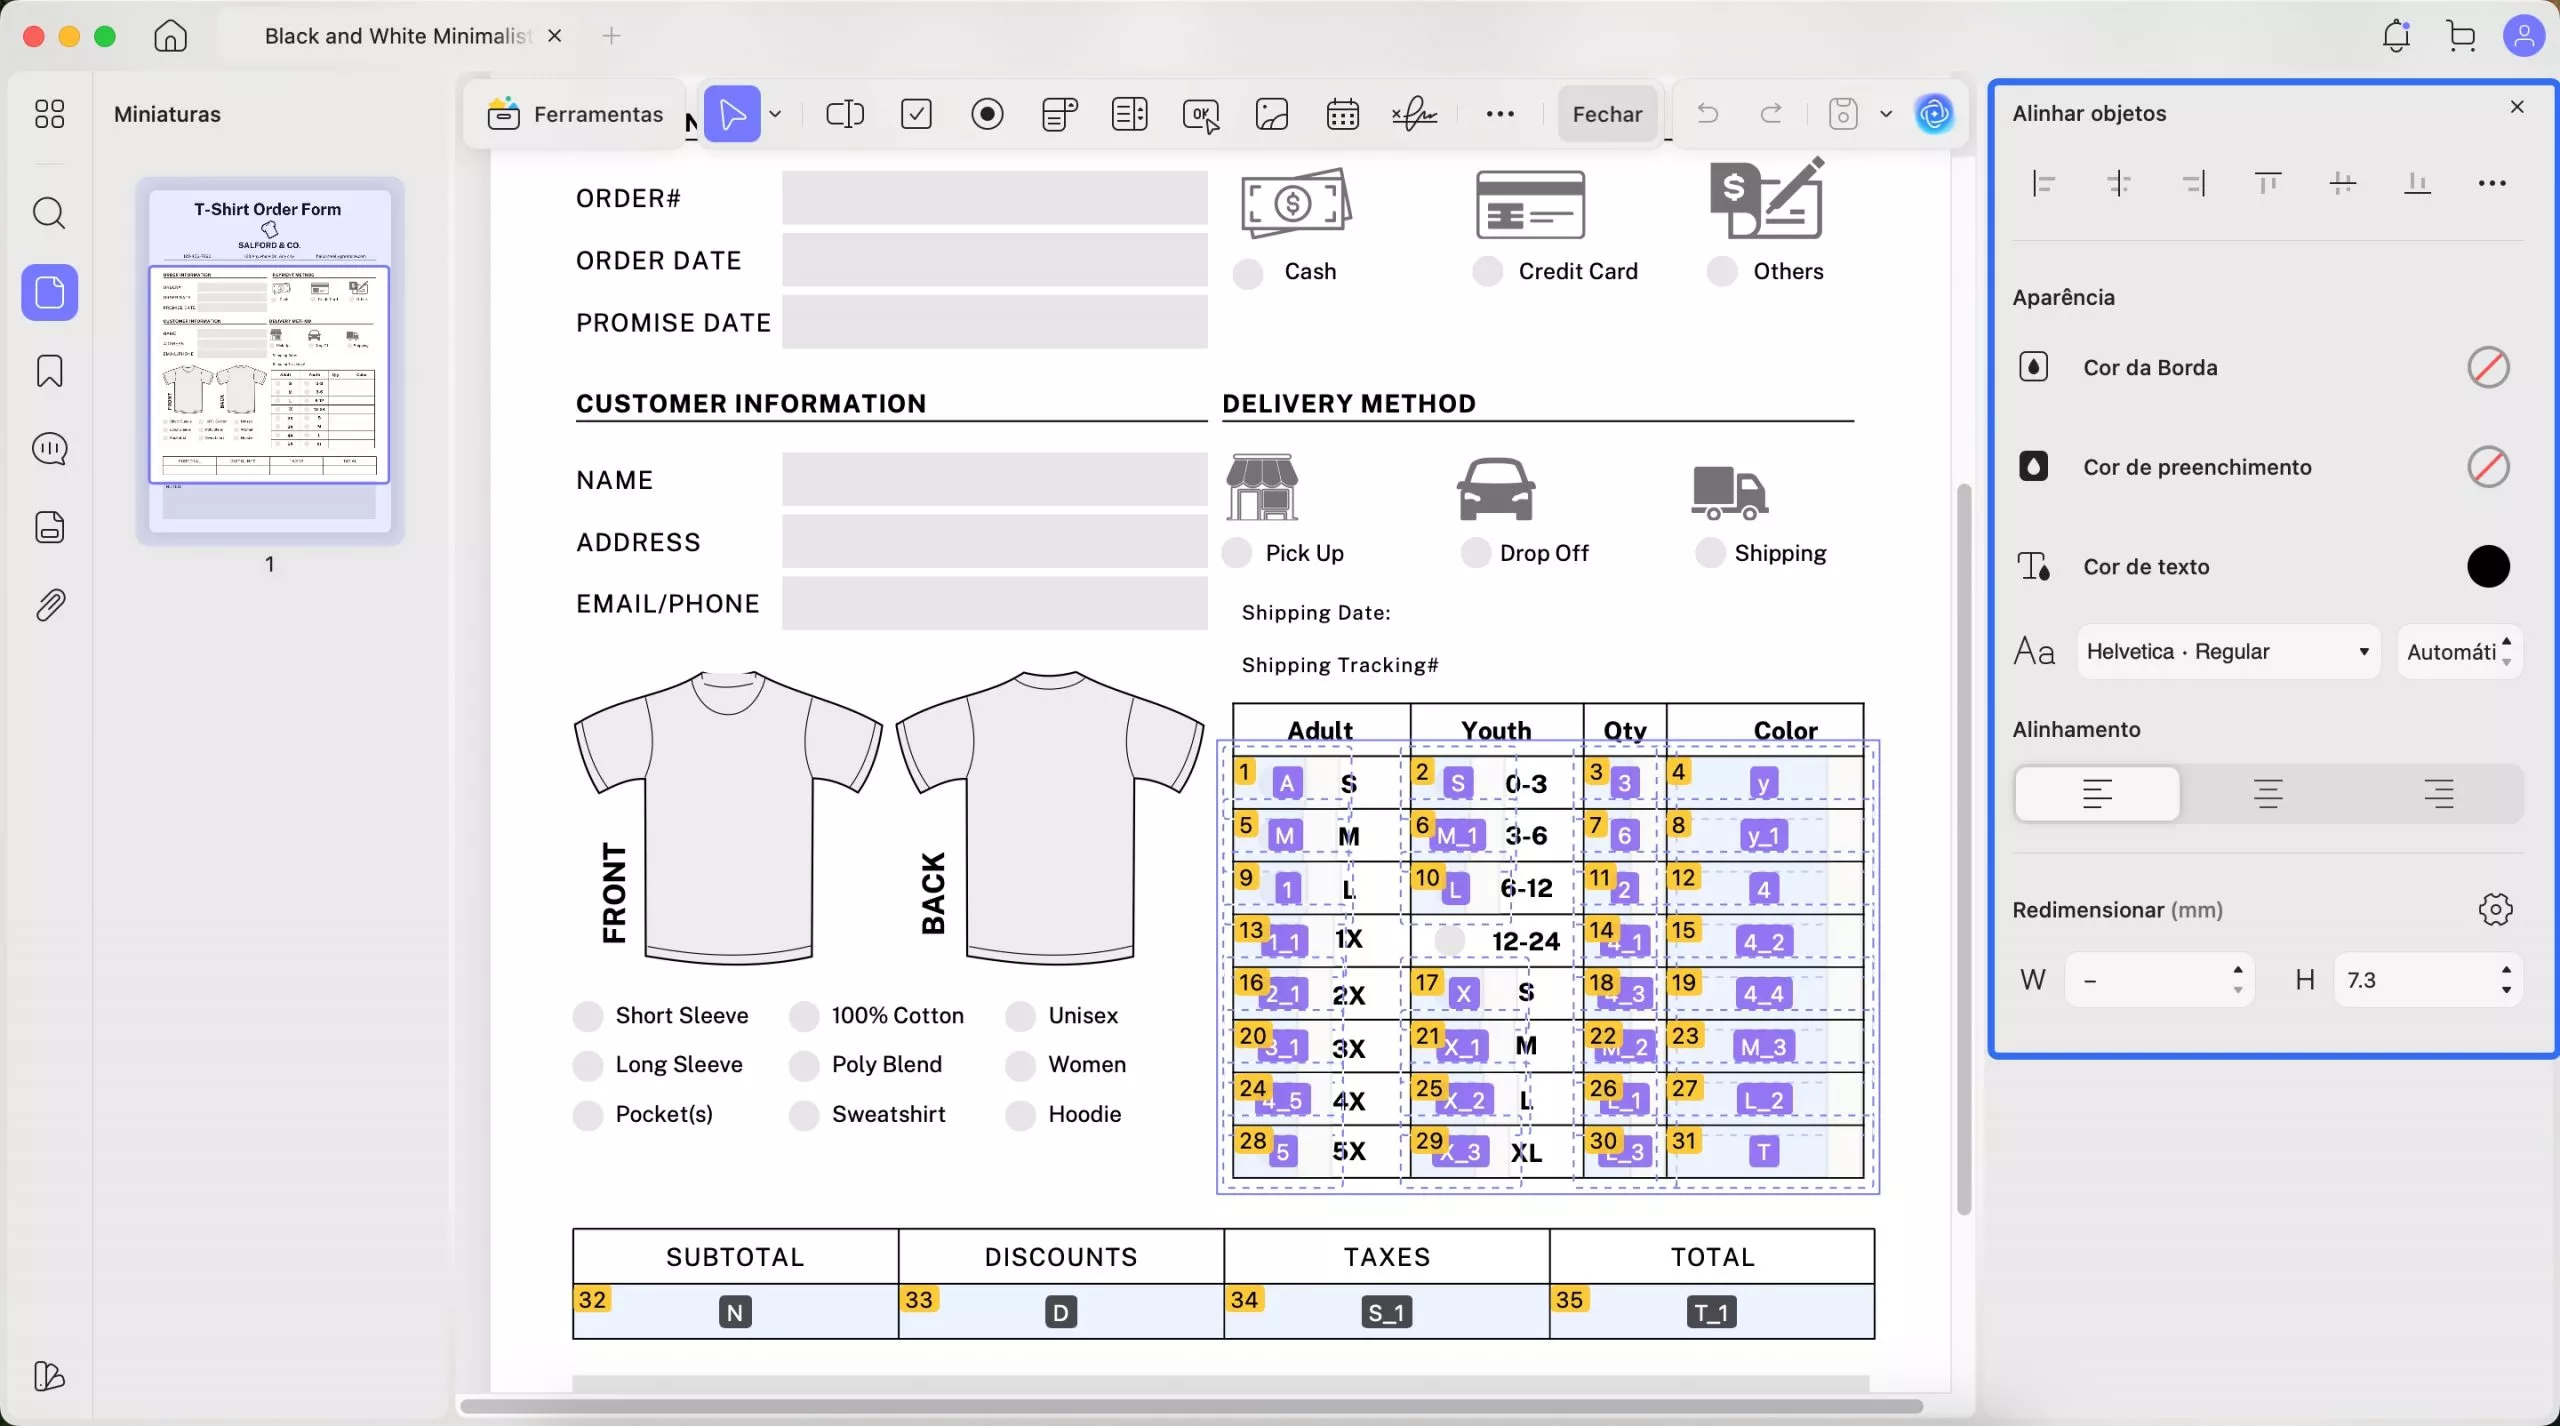Click the align left edges icon
Screen dimensions: 2560x1426
2044,183
